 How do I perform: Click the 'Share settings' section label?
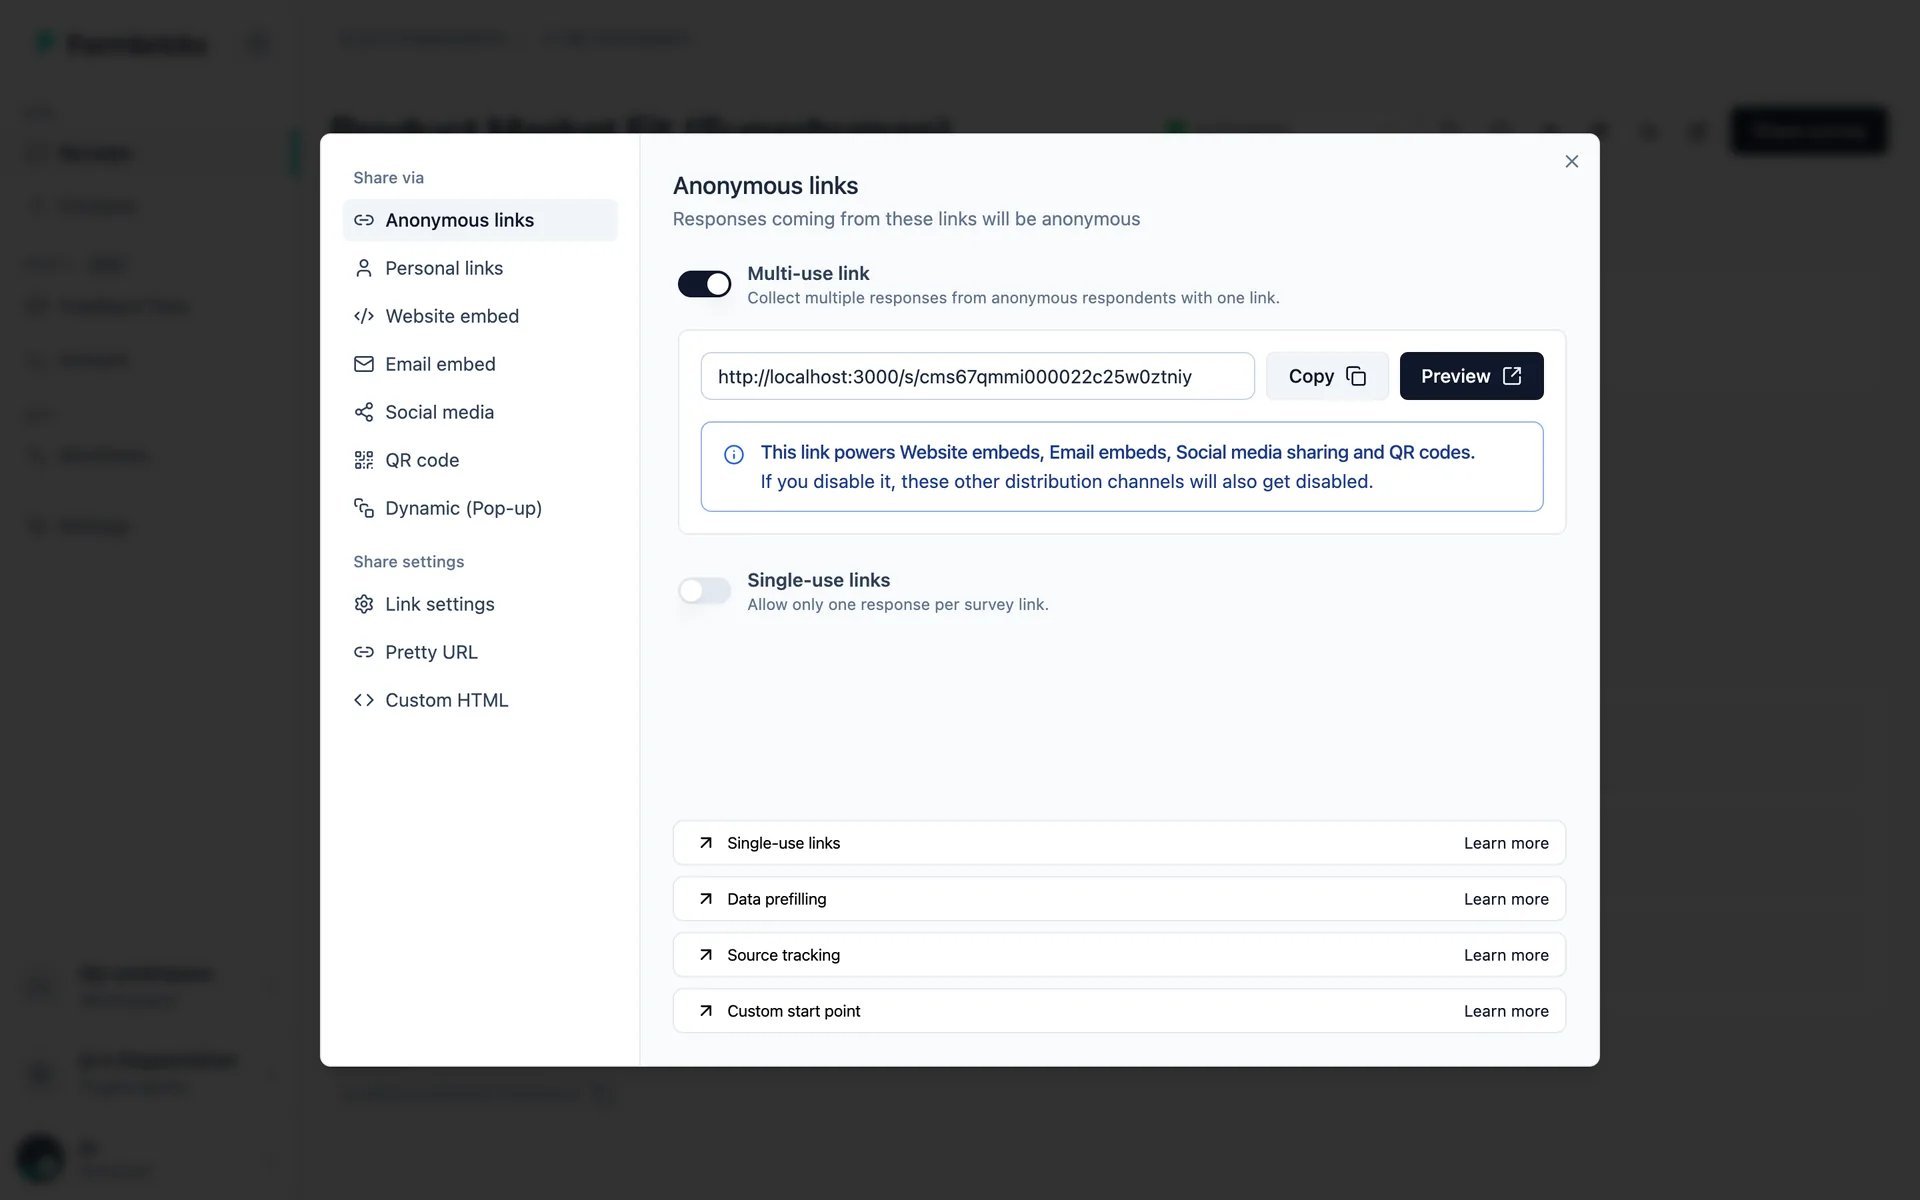(408, 562)
